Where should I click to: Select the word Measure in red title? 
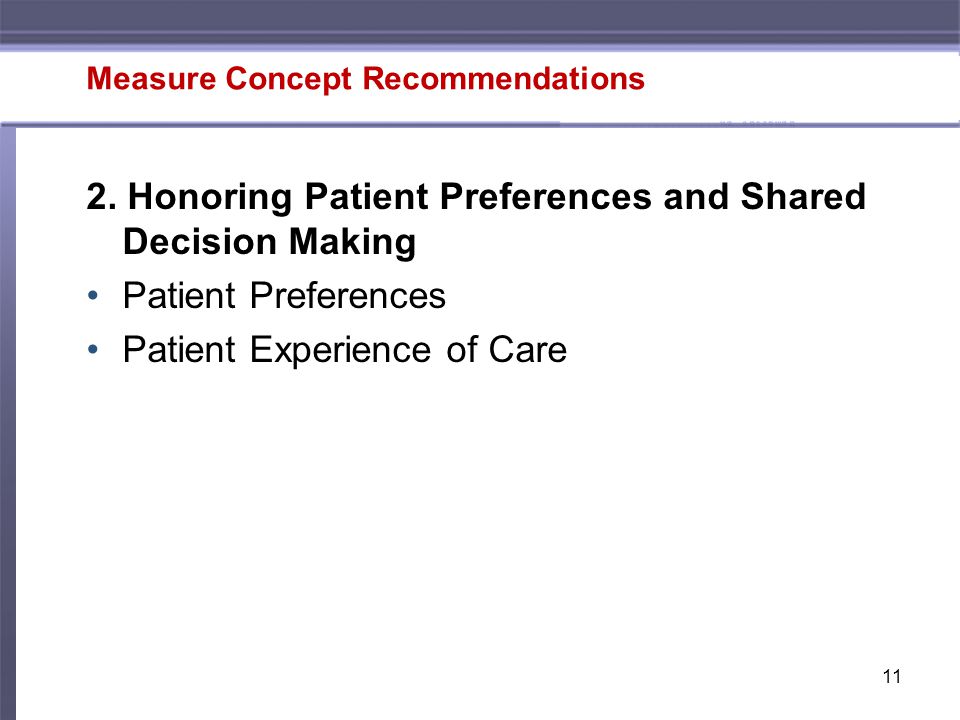151,78
